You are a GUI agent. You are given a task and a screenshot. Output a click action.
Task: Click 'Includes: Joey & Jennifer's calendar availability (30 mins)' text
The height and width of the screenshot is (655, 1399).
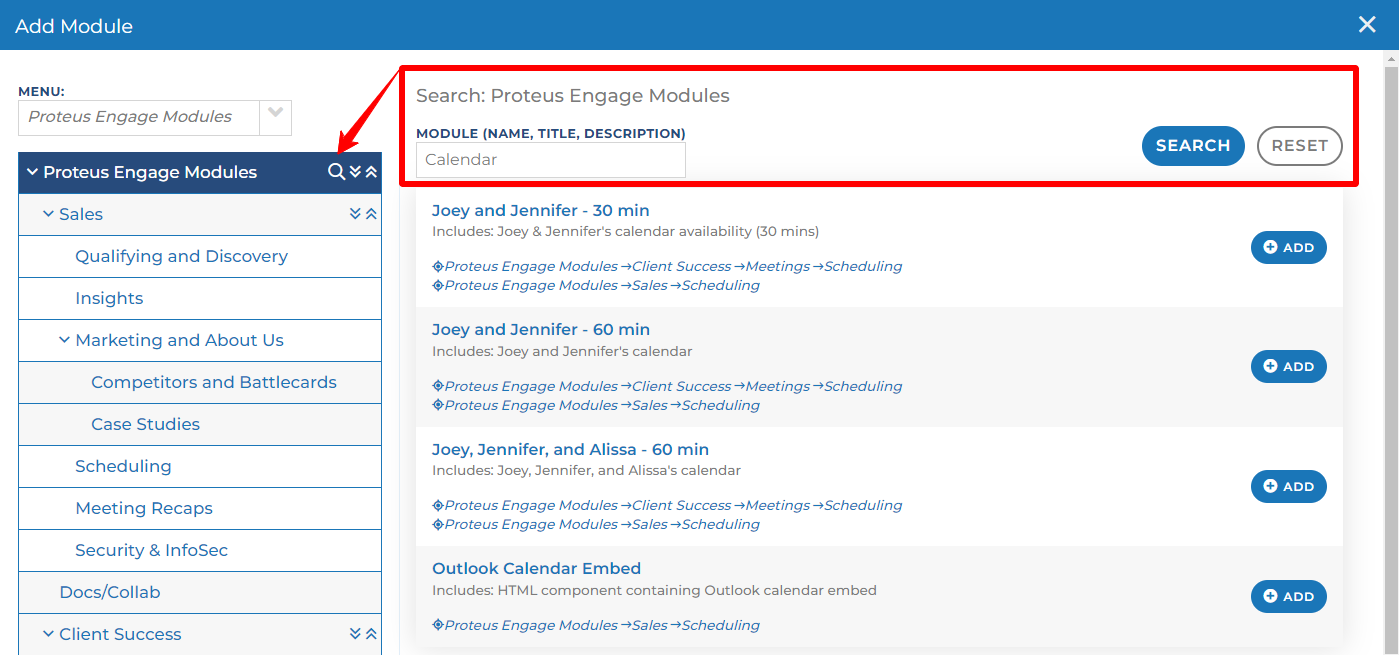[x=625, y=232]
